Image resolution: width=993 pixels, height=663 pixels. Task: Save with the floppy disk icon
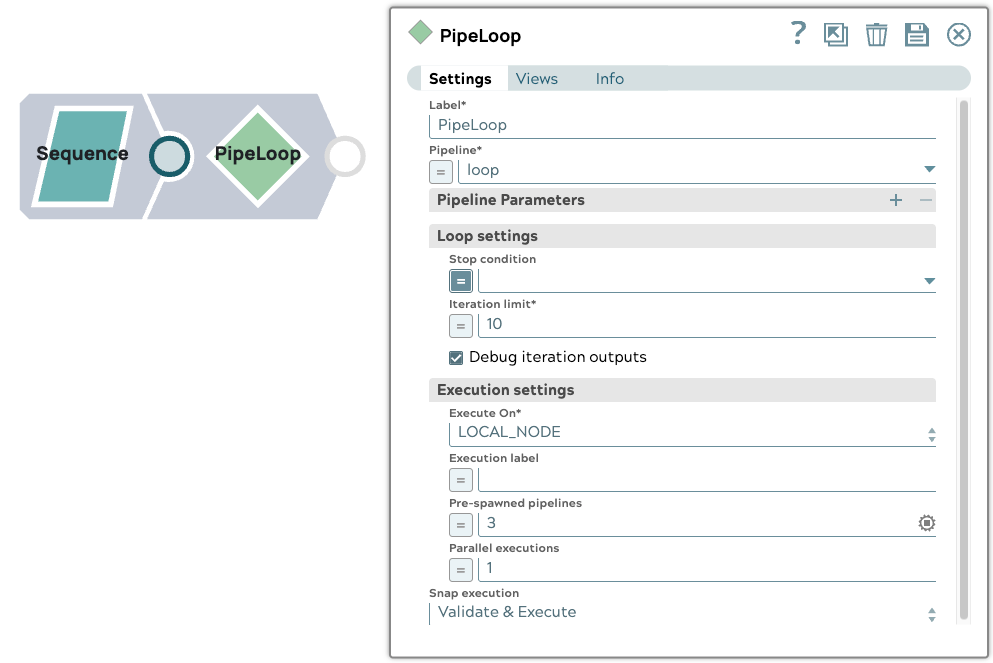click(x=917, y=35)
